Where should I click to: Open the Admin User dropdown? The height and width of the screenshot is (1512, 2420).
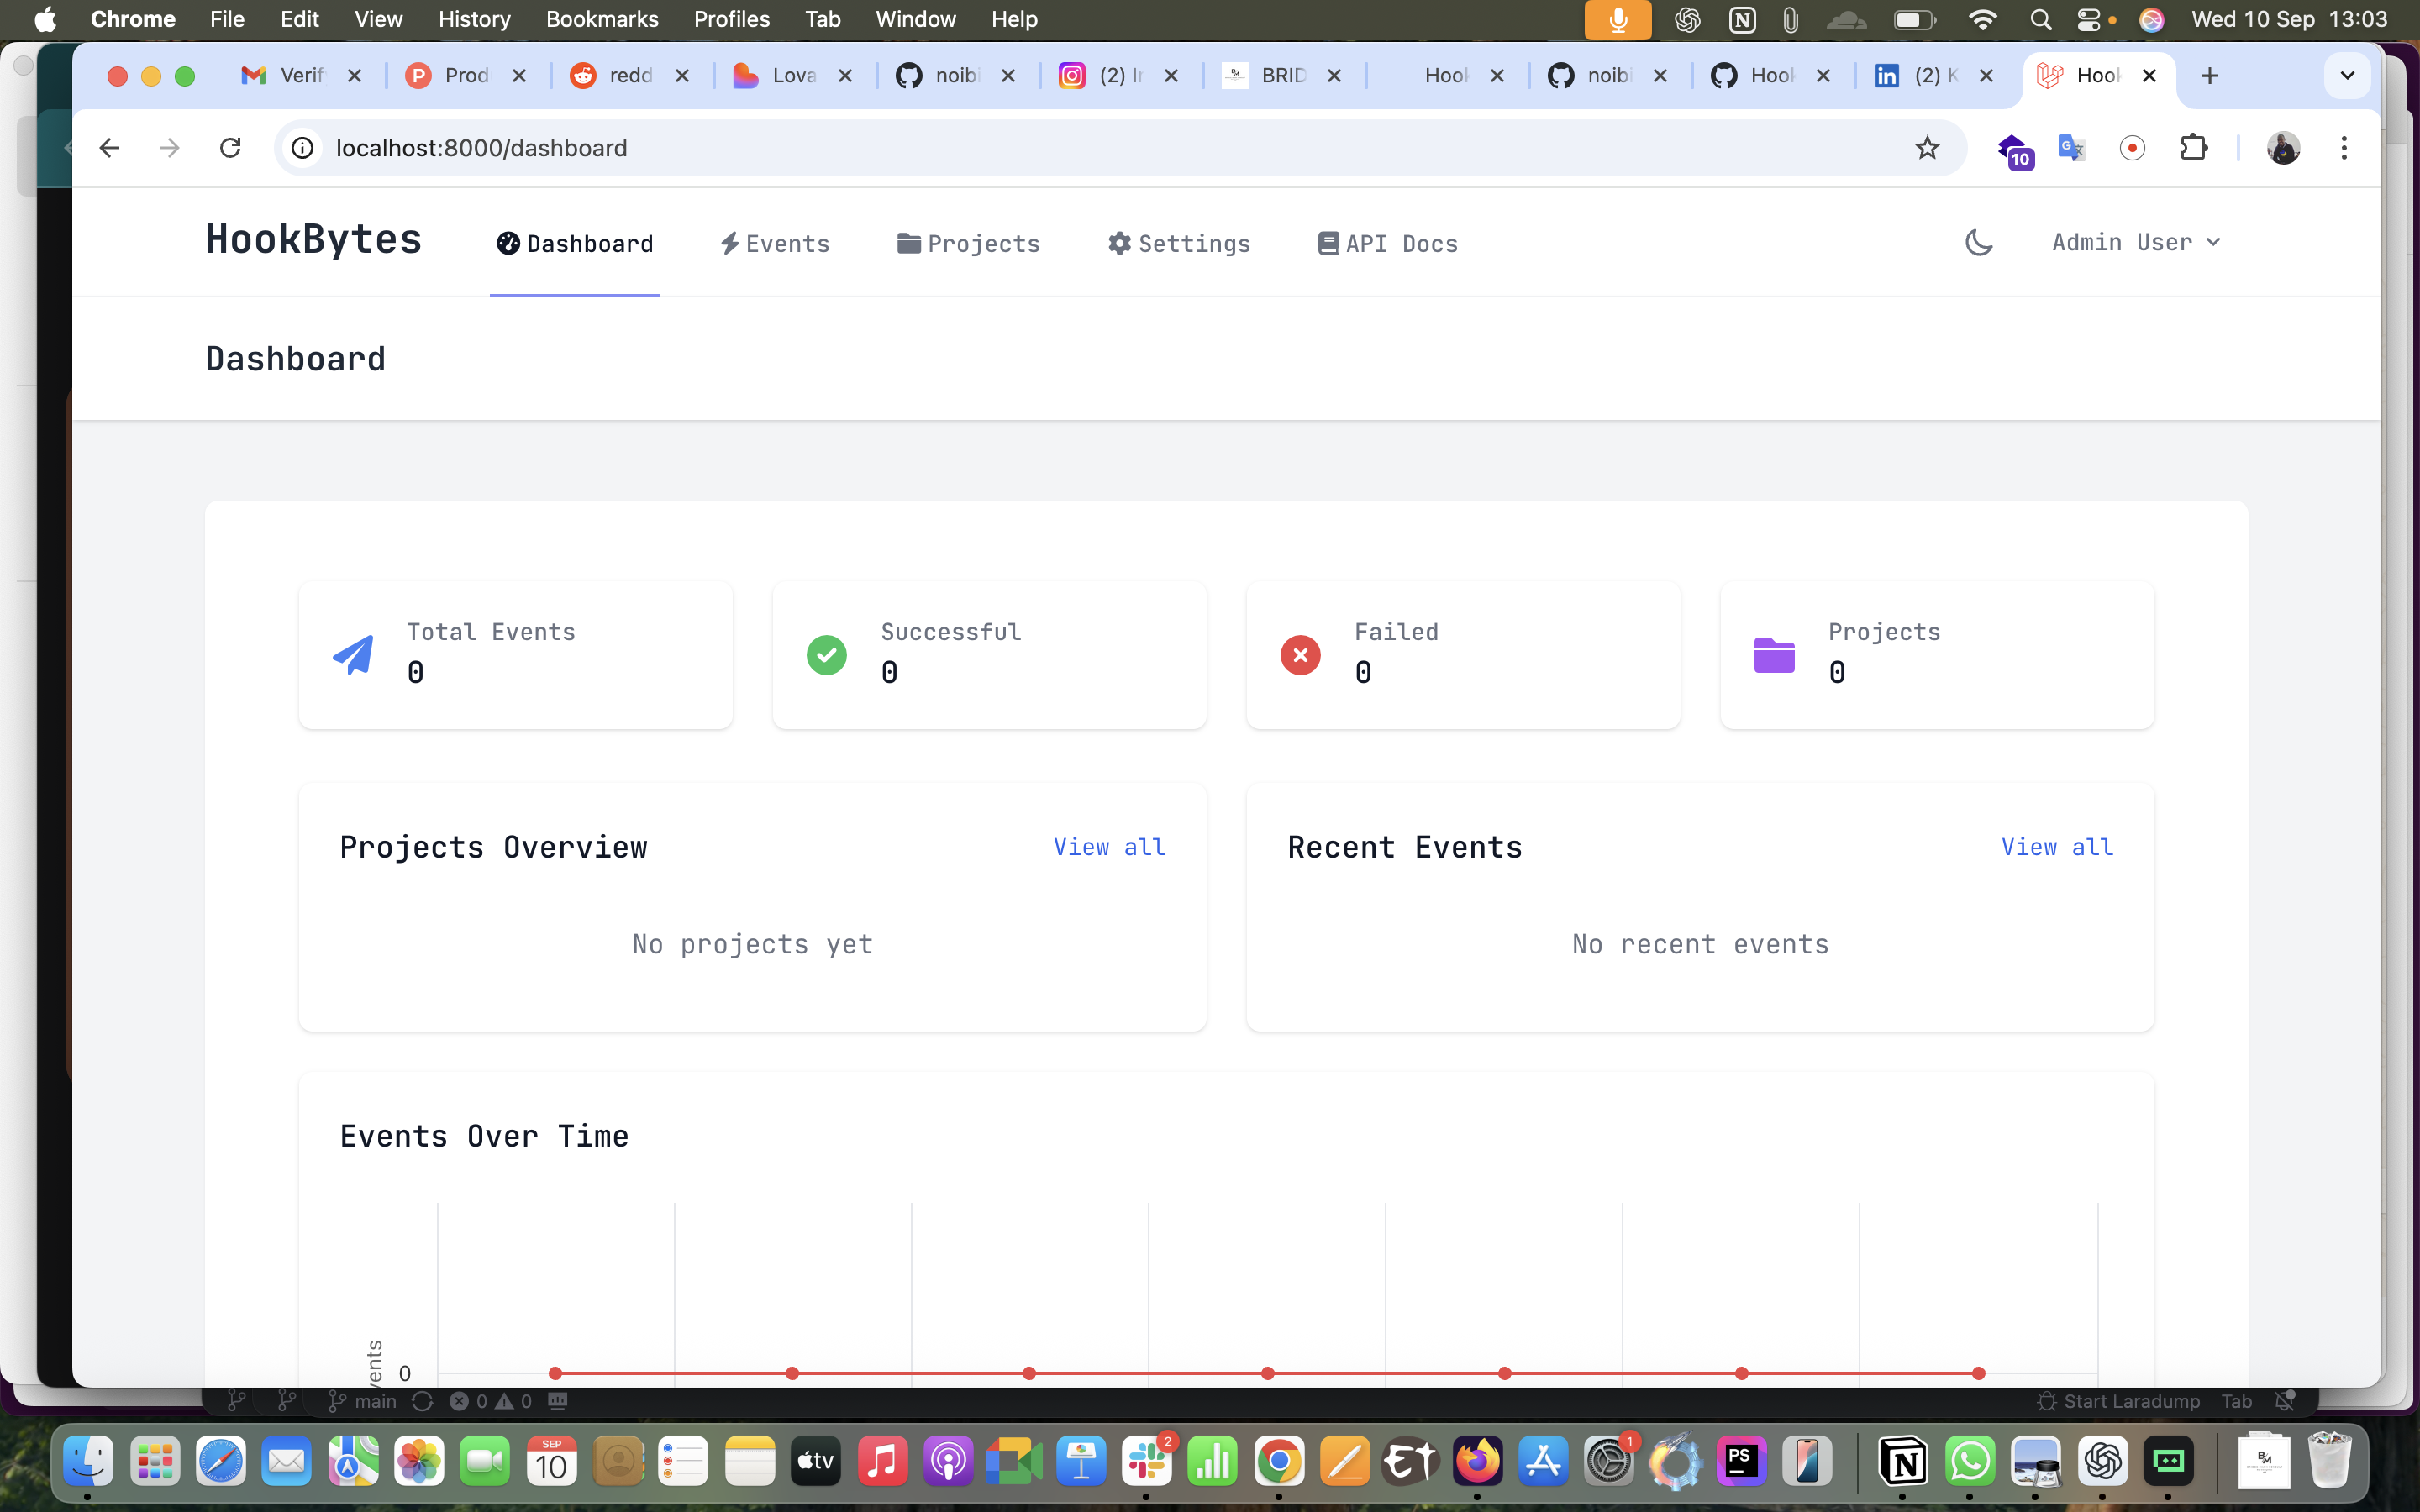point(2136,243)
